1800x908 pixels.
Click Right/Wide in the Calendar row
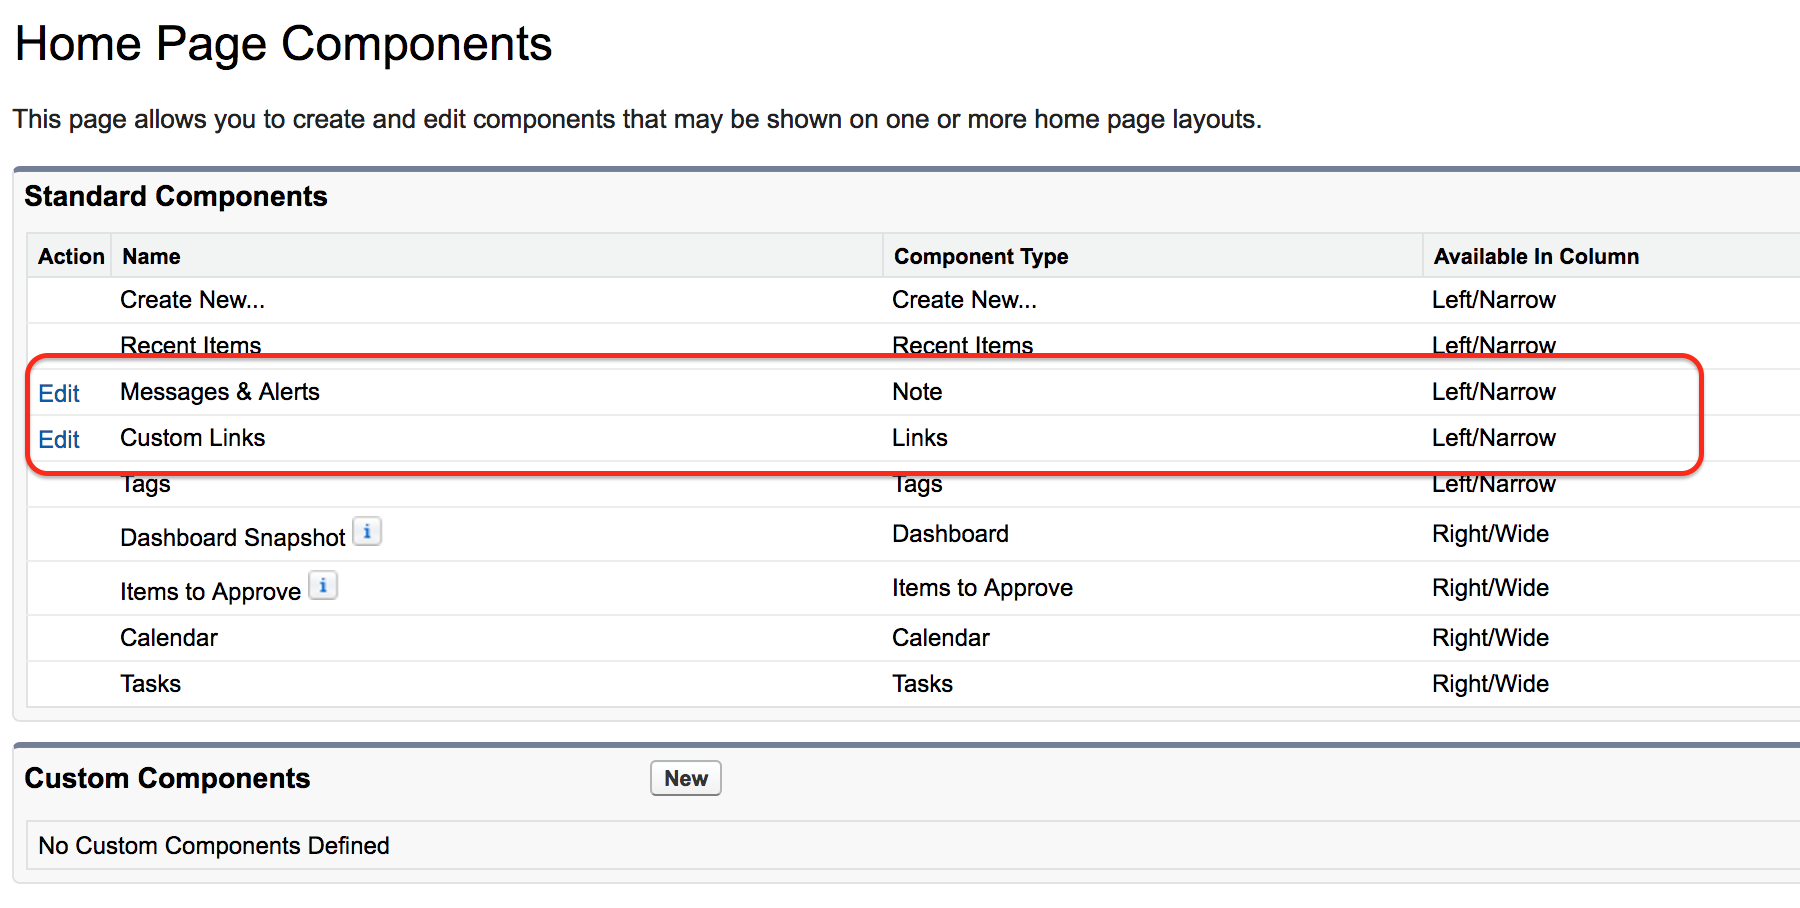click(1490, 638)
